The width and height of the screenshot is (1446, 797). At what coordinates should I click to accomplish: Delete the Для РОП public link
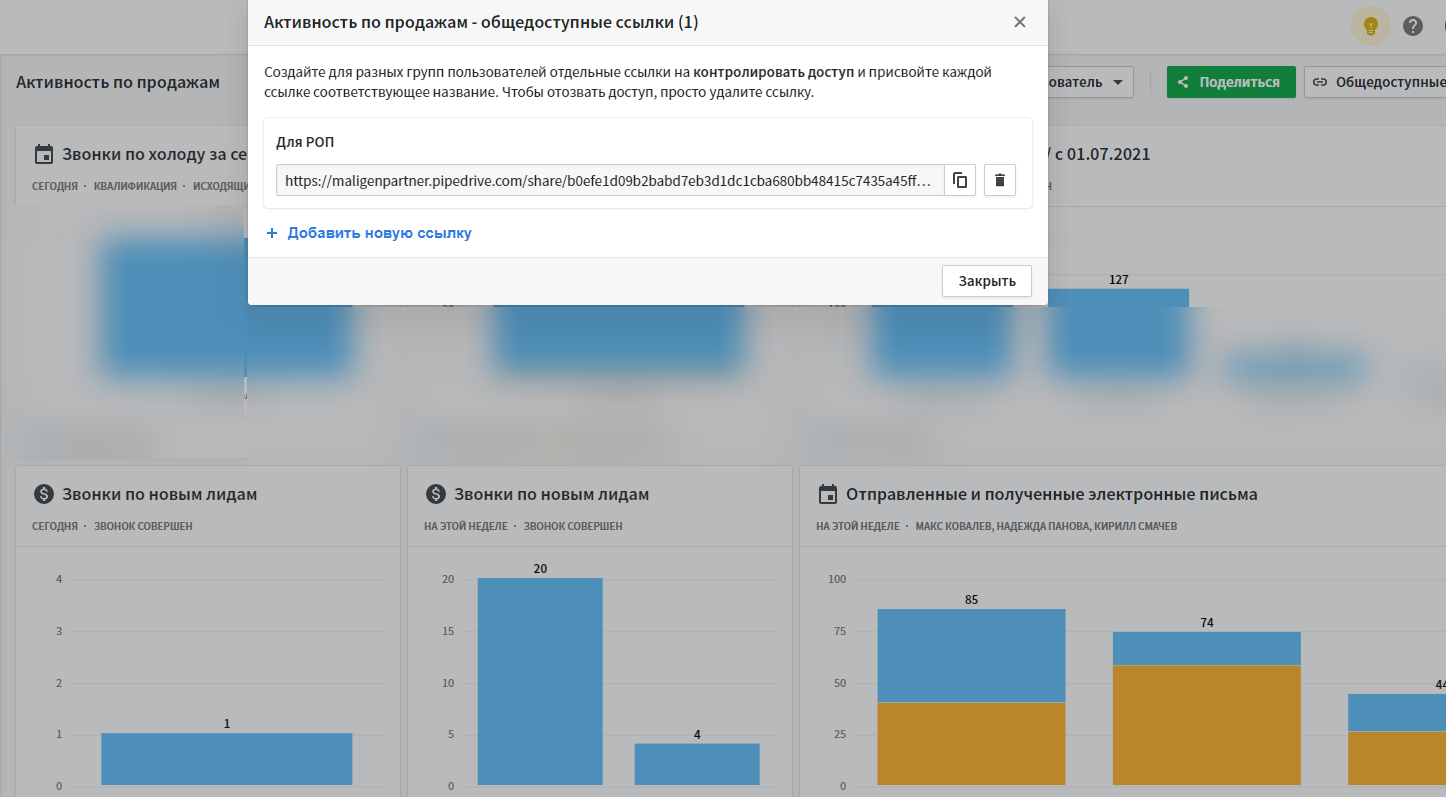(x=1000, y=181)
